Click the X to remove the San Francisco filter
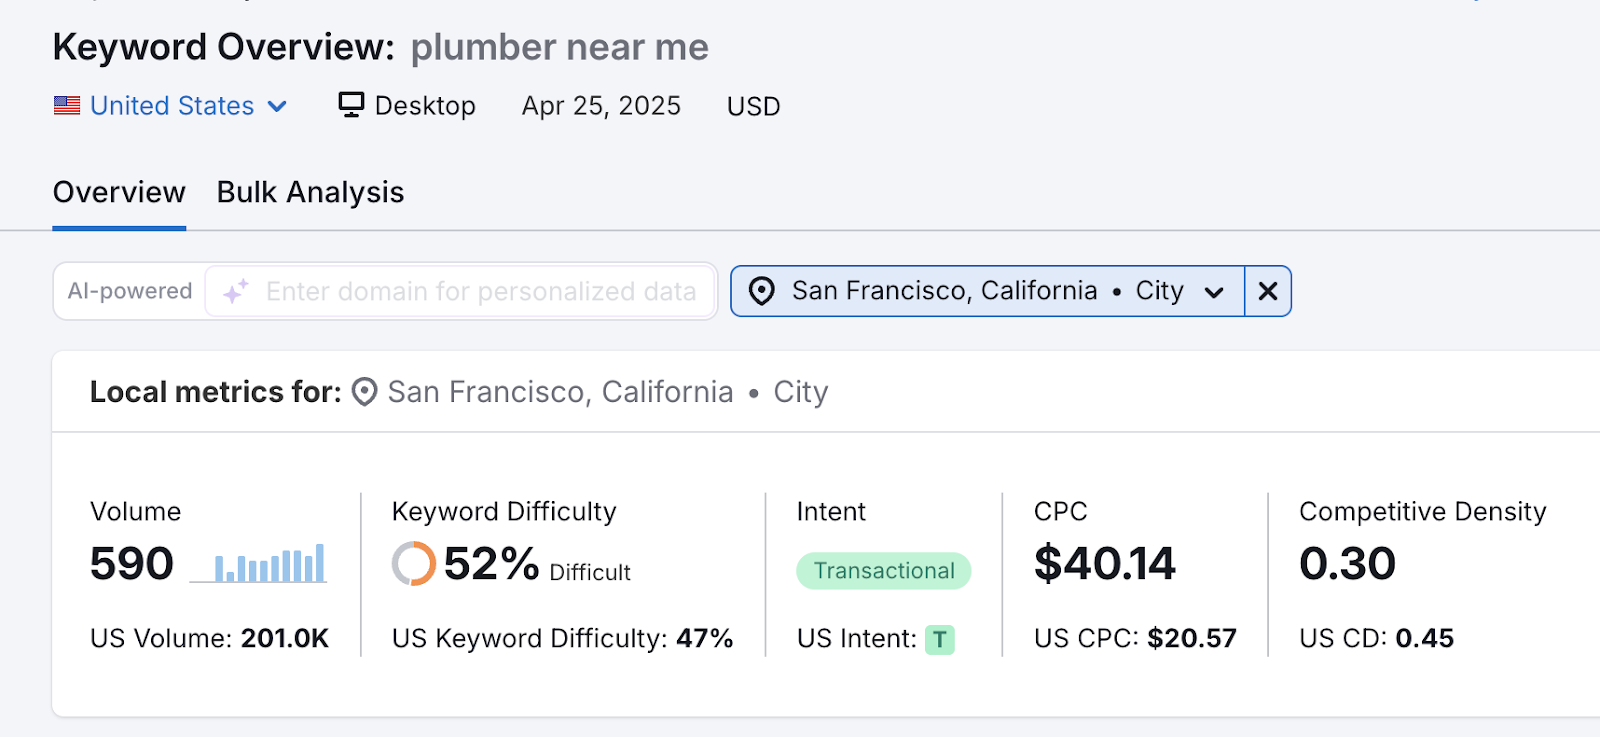Image resolution: width=1600 pixels, height=737 pixels. 1267,291
